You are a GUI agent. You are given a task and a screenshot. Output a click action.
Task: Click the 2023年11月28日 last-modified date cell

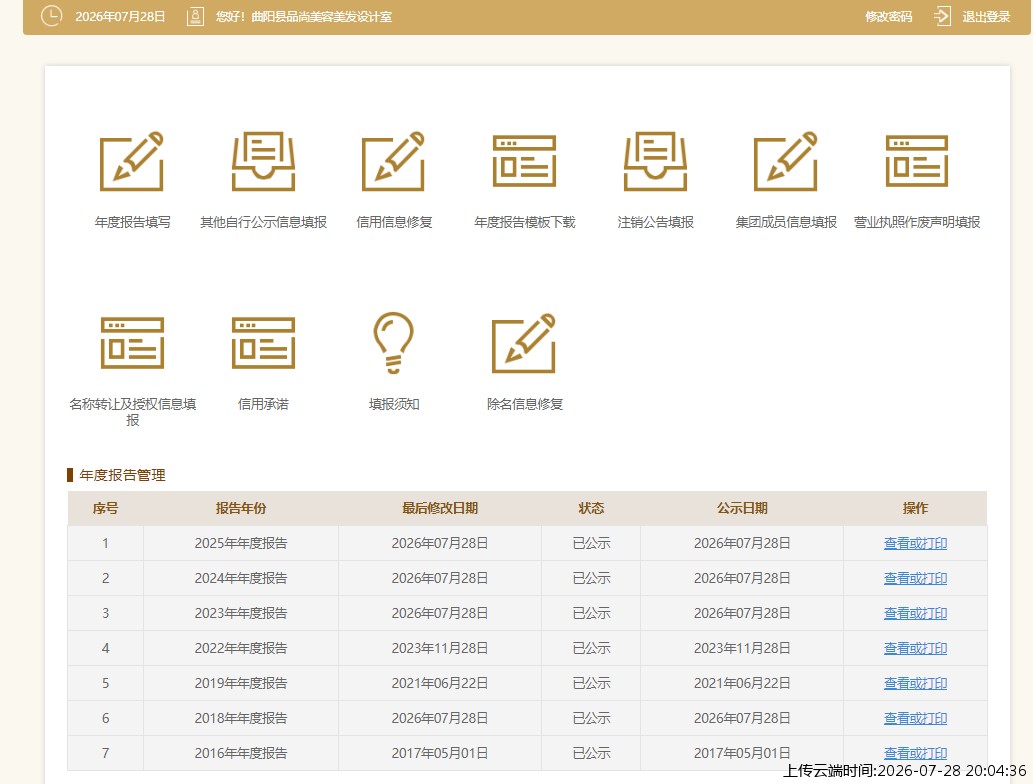coord(440,648)
